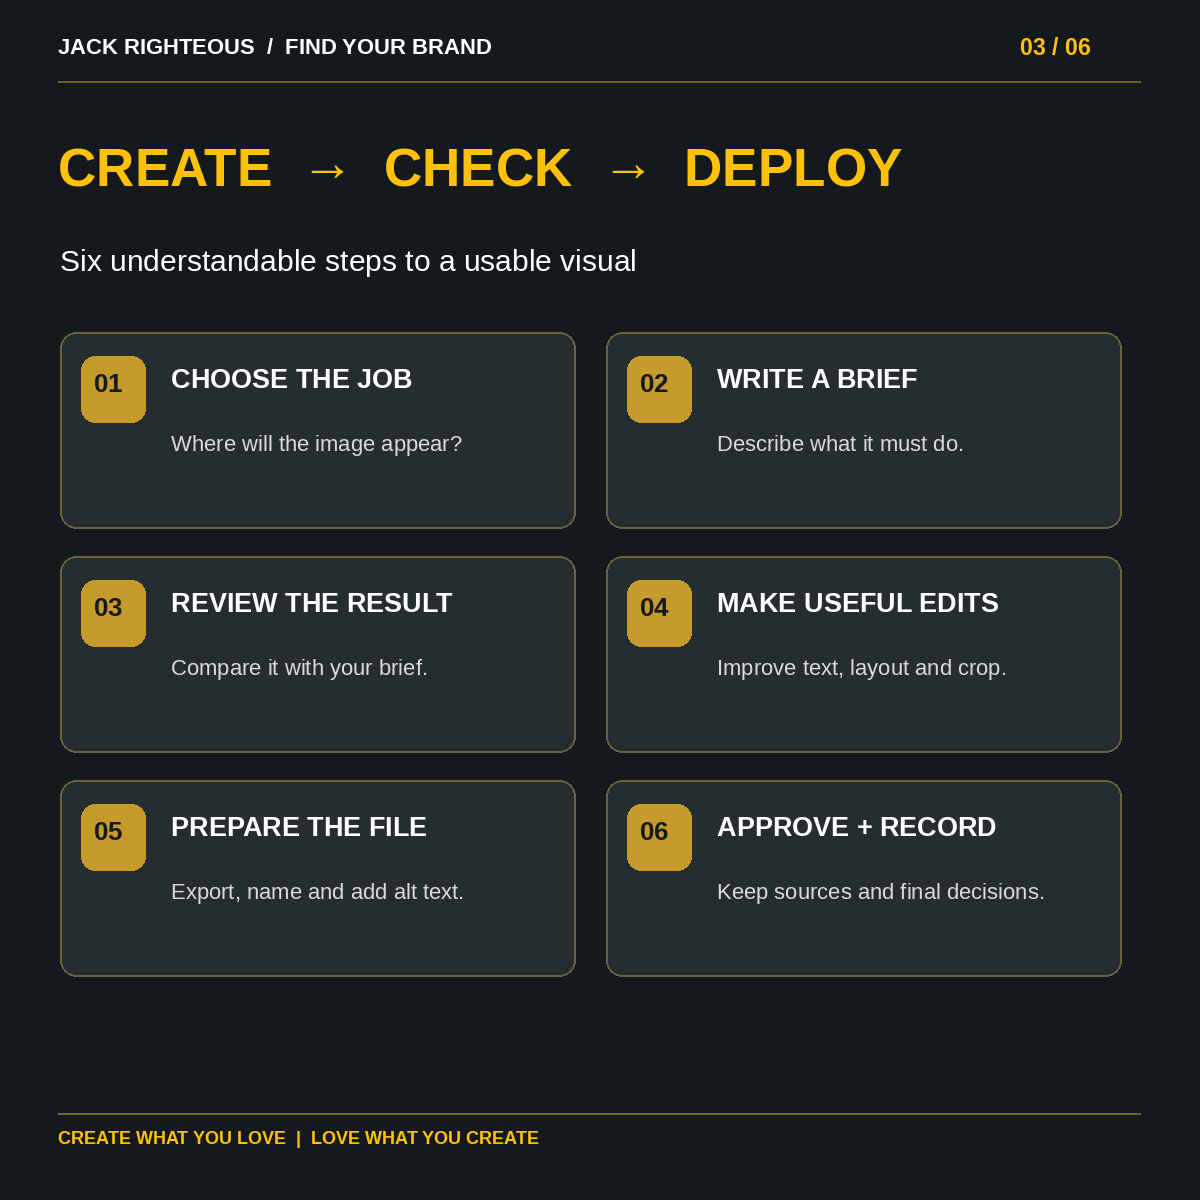Click 'Improve text, layout and crop.' text
The image size is (1200, 1200).
(x=862, y=668)
